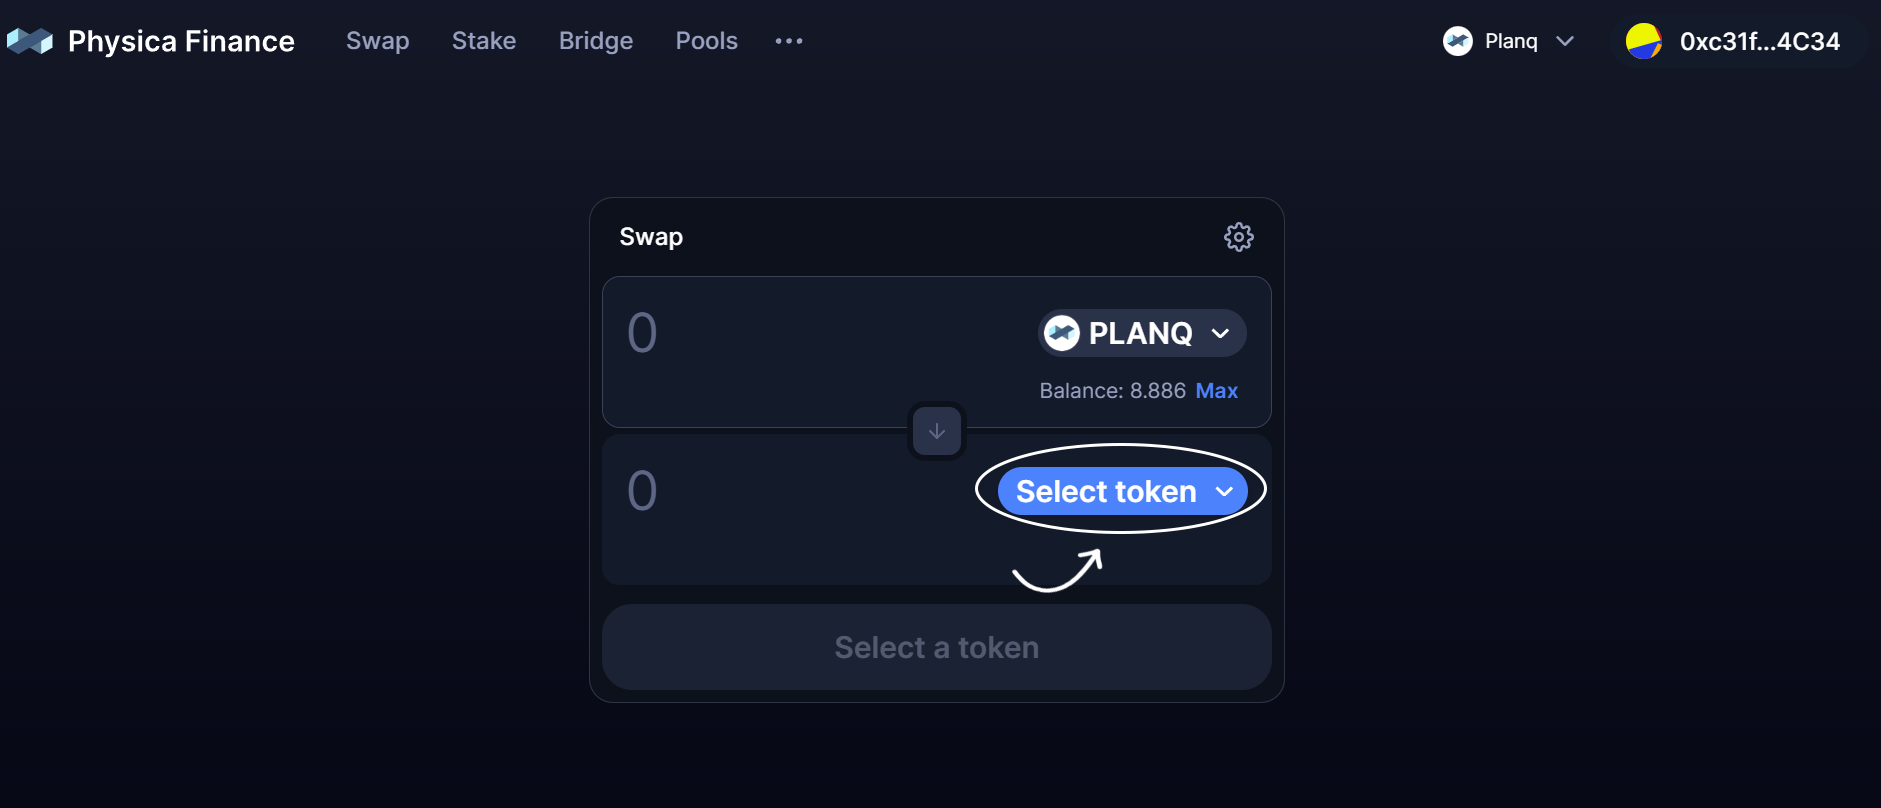
Task: Click the swap direction arrow button
Action: (x=937, y=431)
